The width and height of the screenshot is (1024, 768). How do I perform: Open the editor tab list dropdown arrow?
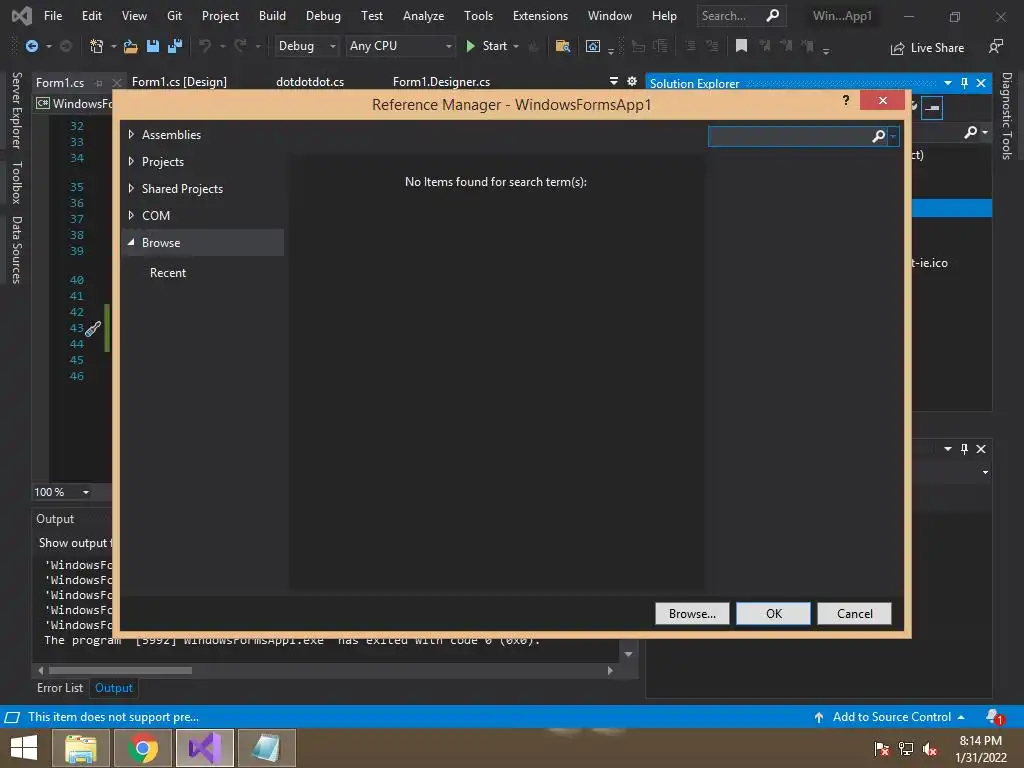[614, 81]
